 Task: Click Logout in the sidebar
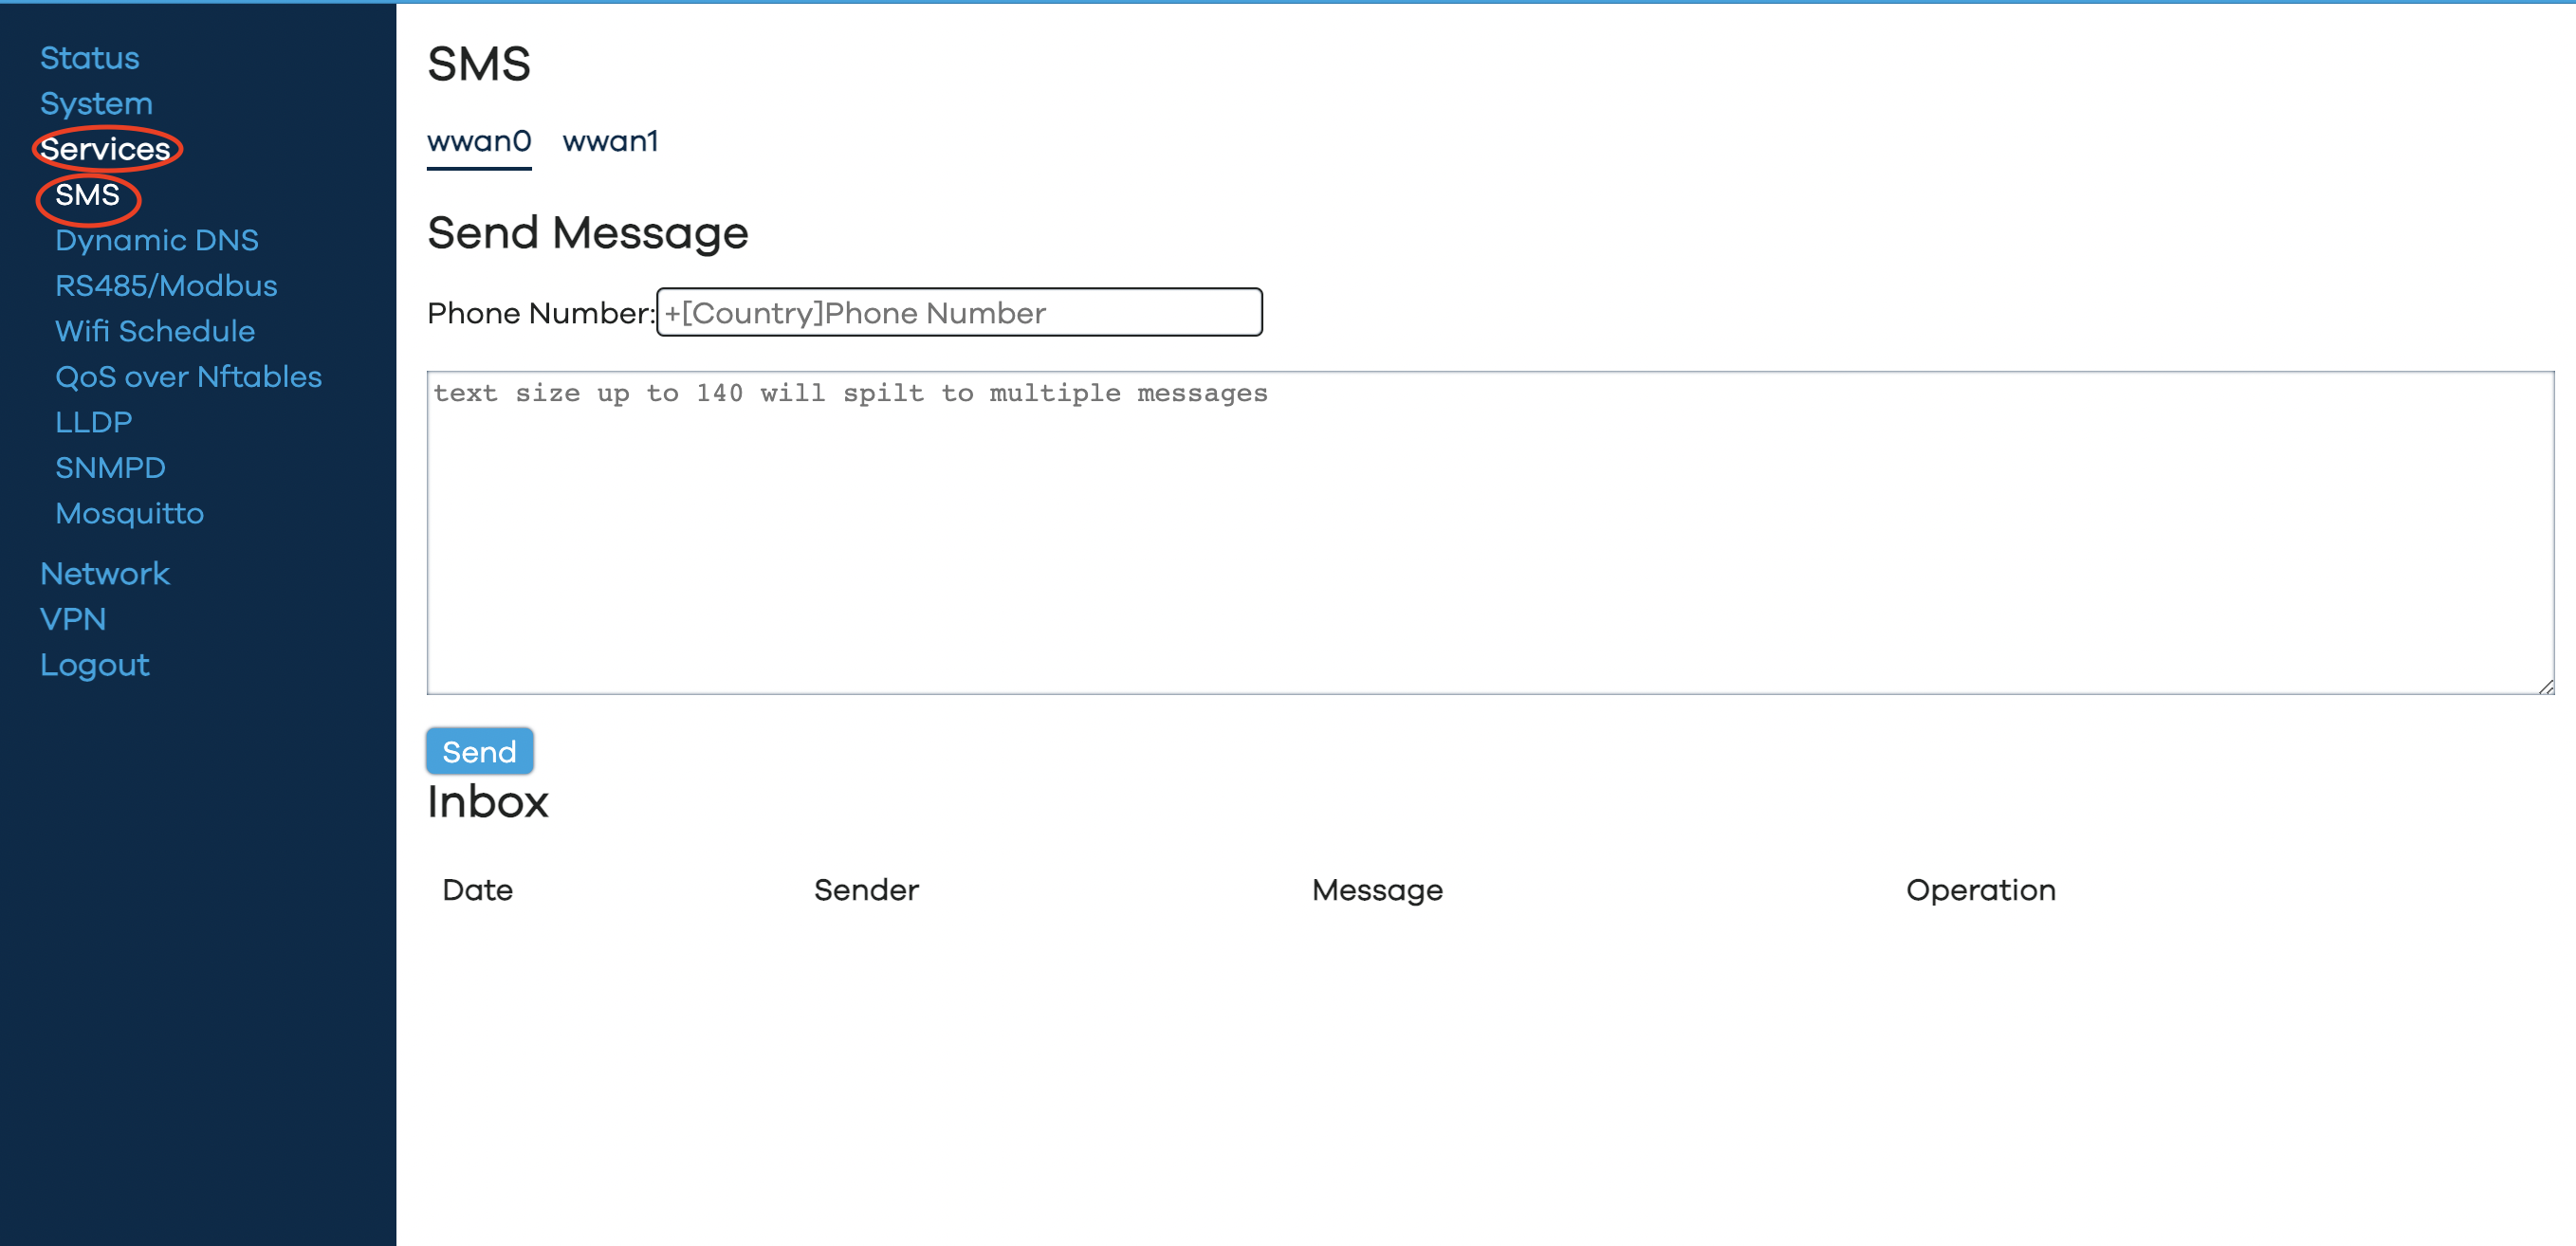(x=94, y=664)
